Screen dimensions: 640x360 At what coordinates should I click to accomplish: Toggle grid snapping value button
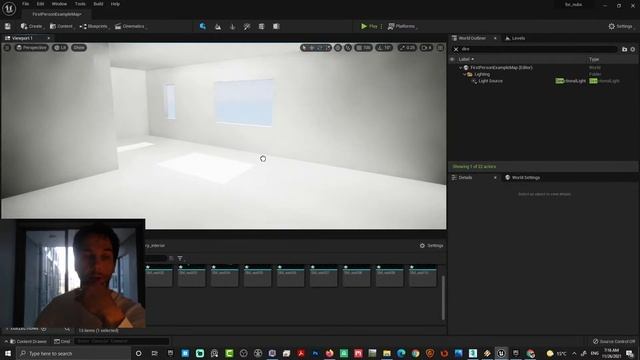coord(364,48)
